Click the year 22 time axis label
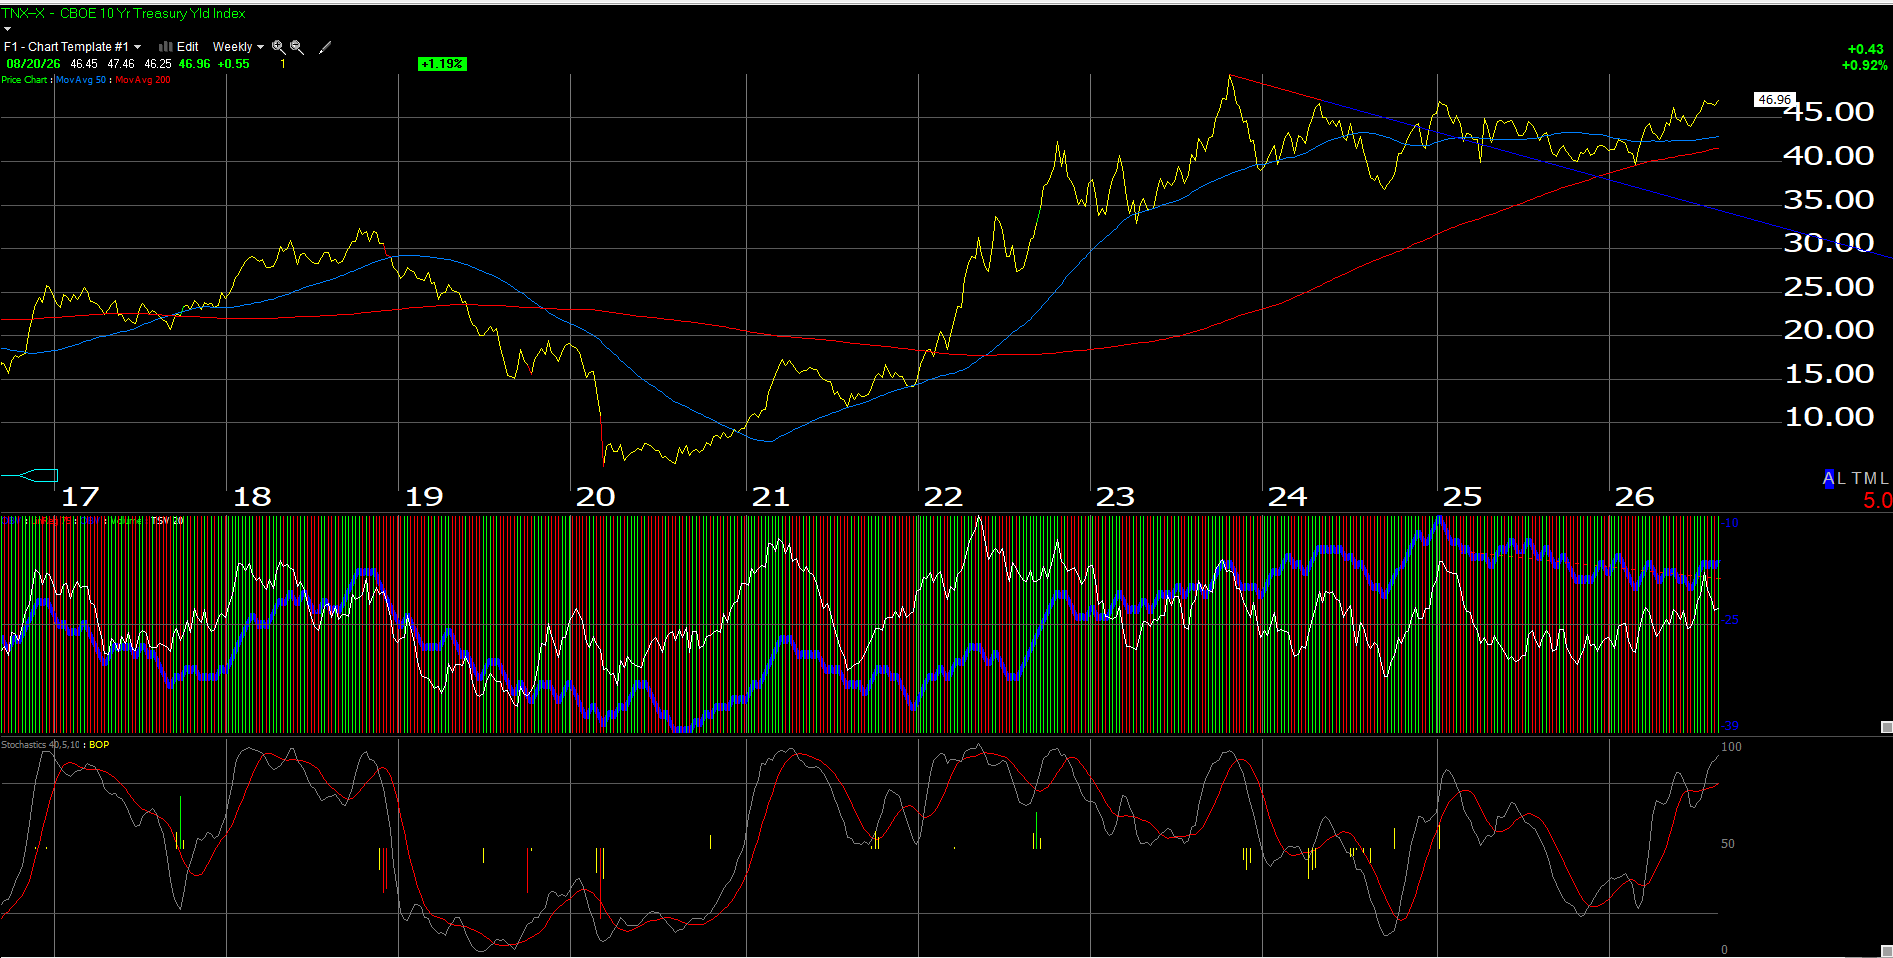The image size is (1893, 958). (943, 497)
